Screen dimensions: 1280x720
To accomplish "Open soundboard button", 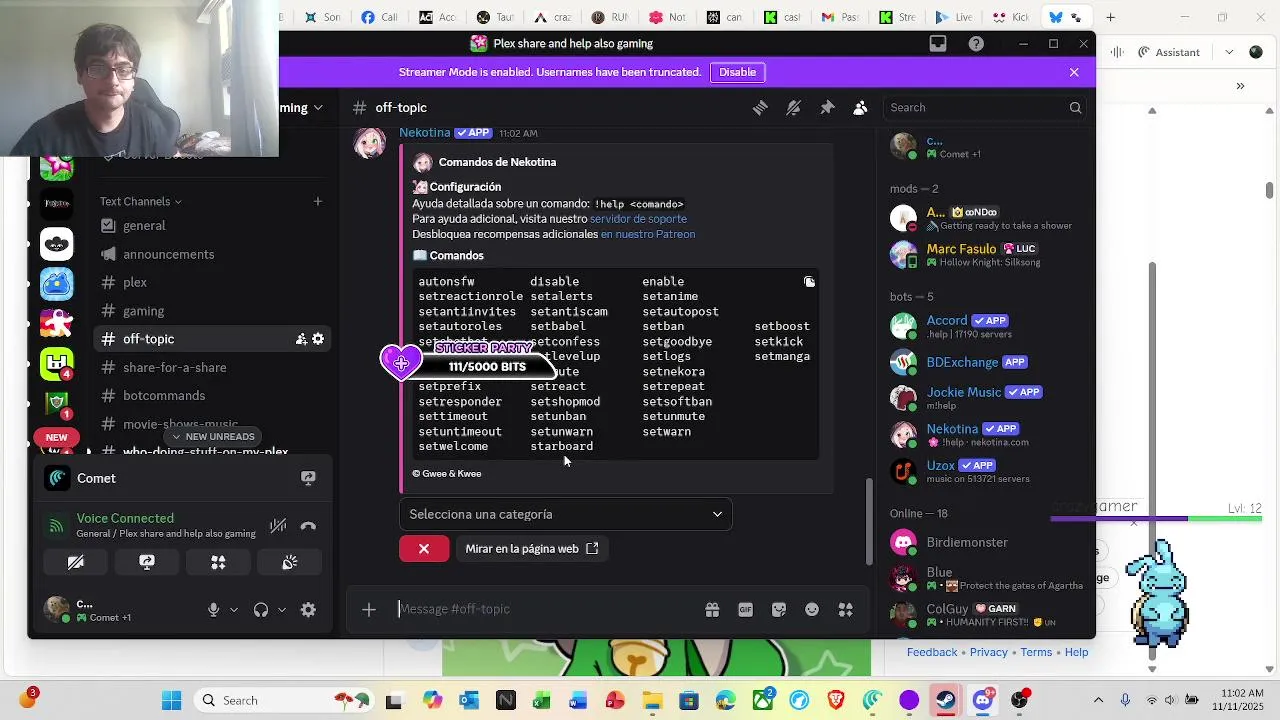I will [x=290, y=563].
